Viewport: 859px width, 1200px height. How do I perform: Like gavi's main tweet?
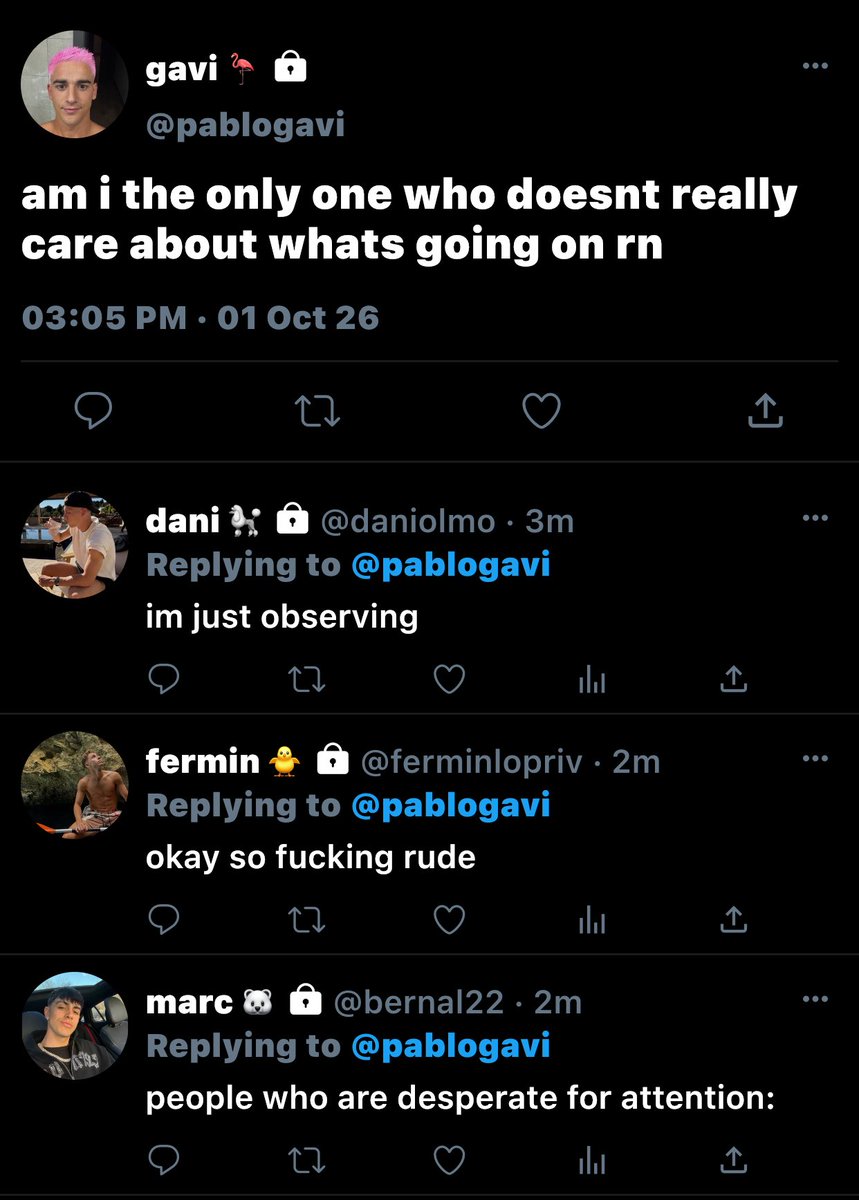(542, 411)
